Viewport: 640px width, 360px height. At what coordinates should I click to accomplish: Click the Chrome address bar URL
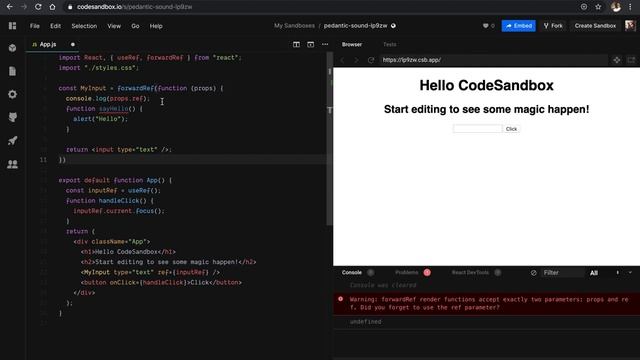[134, 7]
